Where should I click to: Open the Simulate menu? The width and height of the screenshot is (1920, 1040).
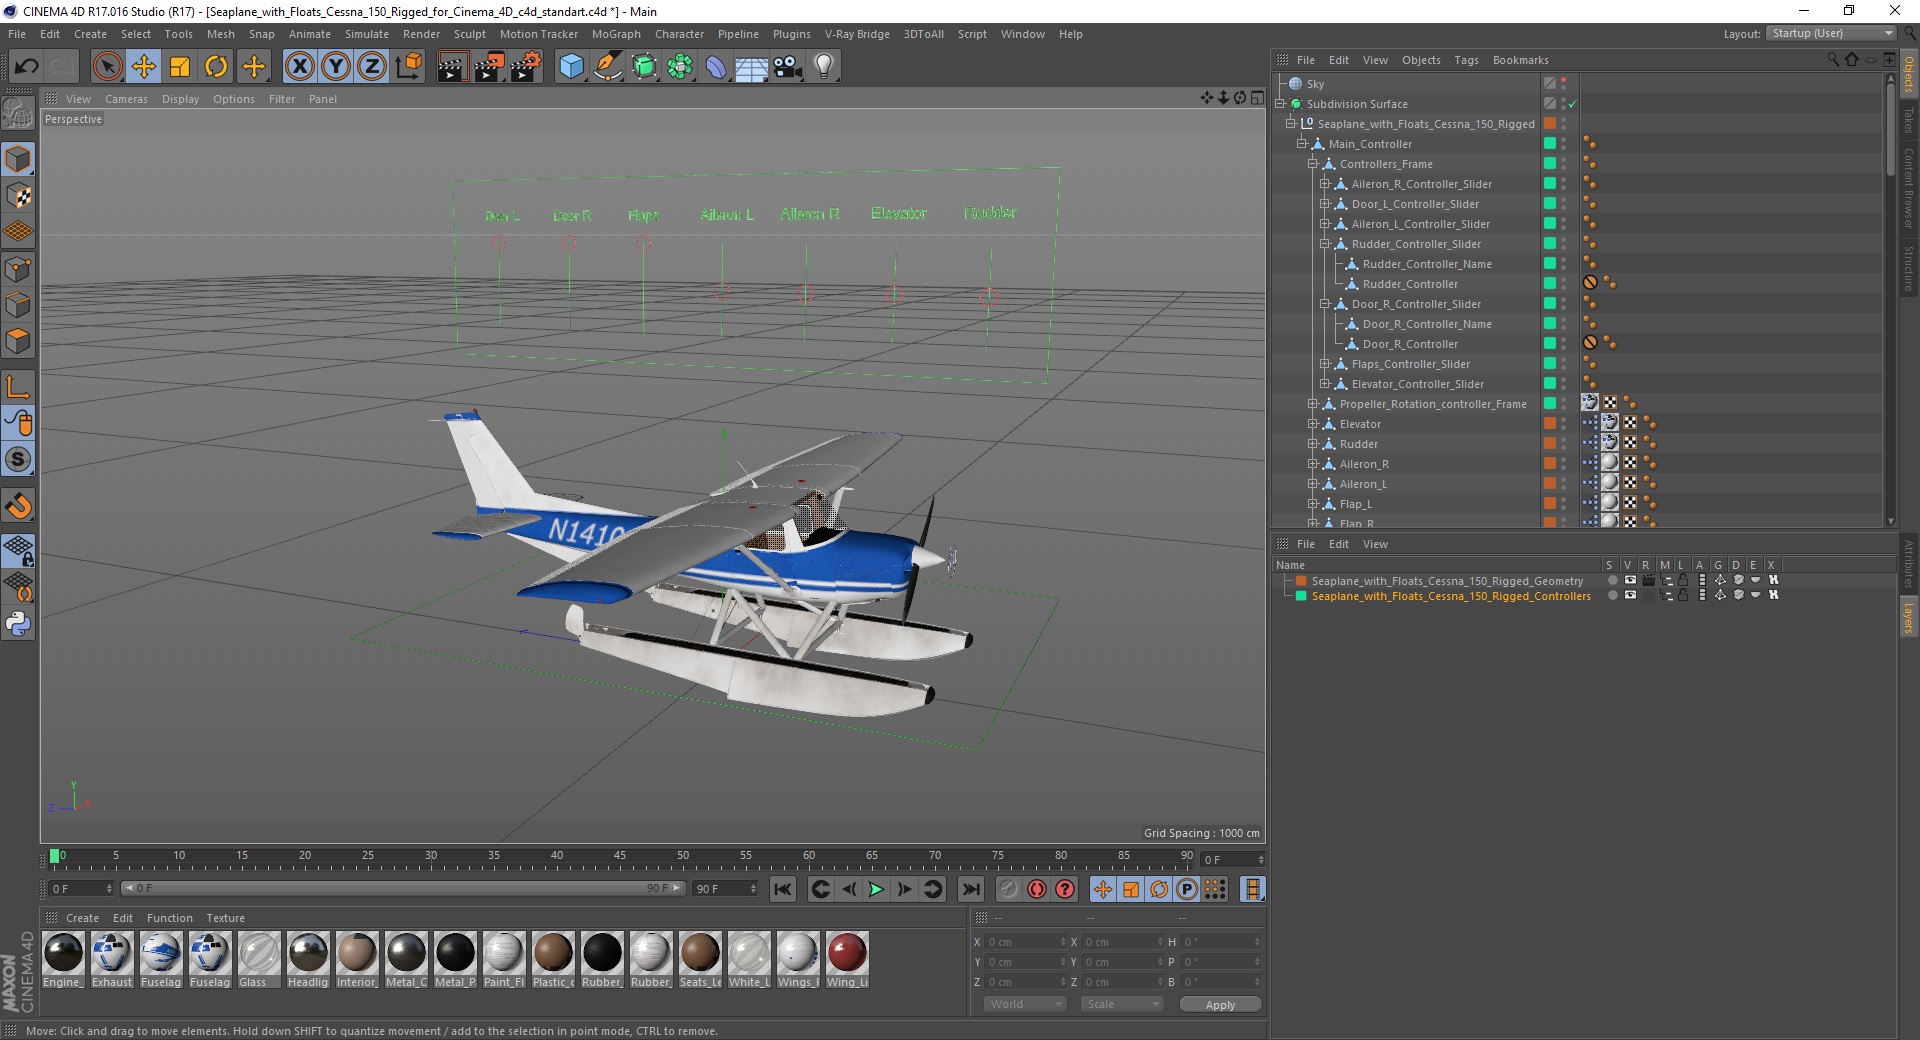pos(367,34)
